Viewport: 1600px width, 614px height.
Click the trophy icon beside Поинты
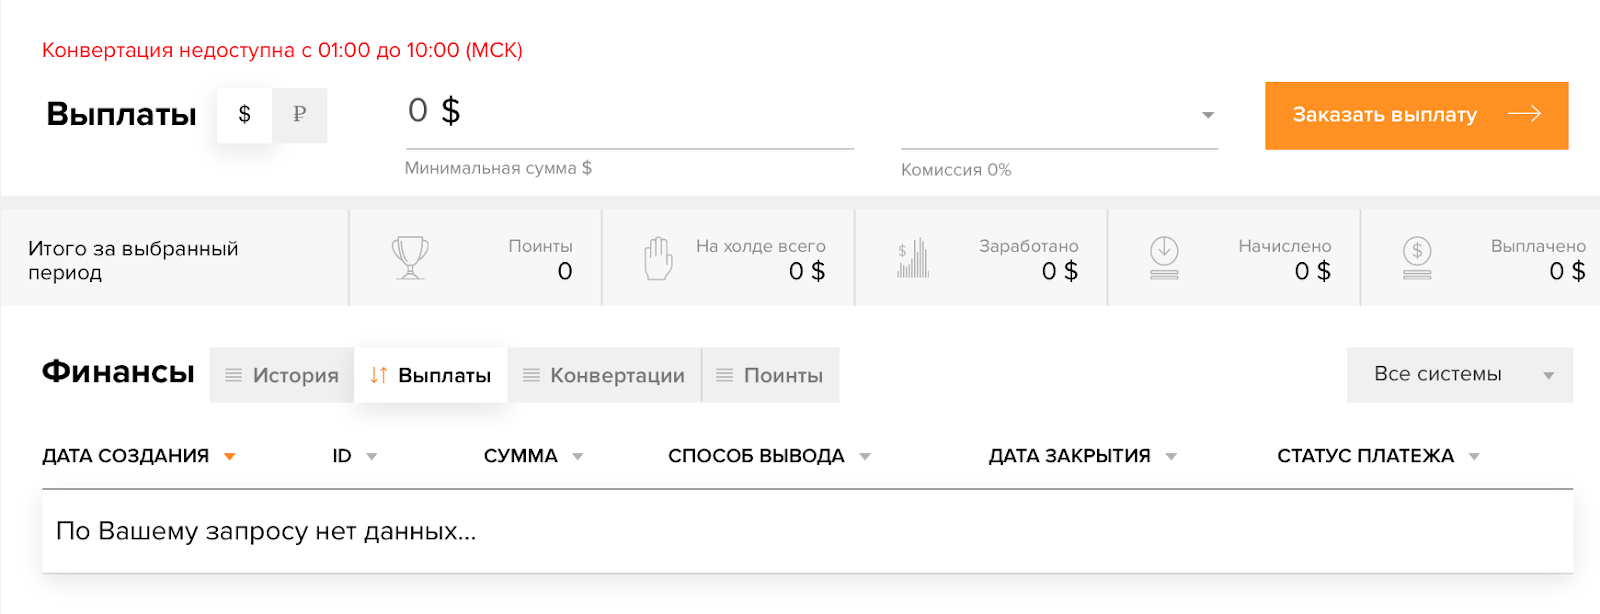[x=410, y=257]
